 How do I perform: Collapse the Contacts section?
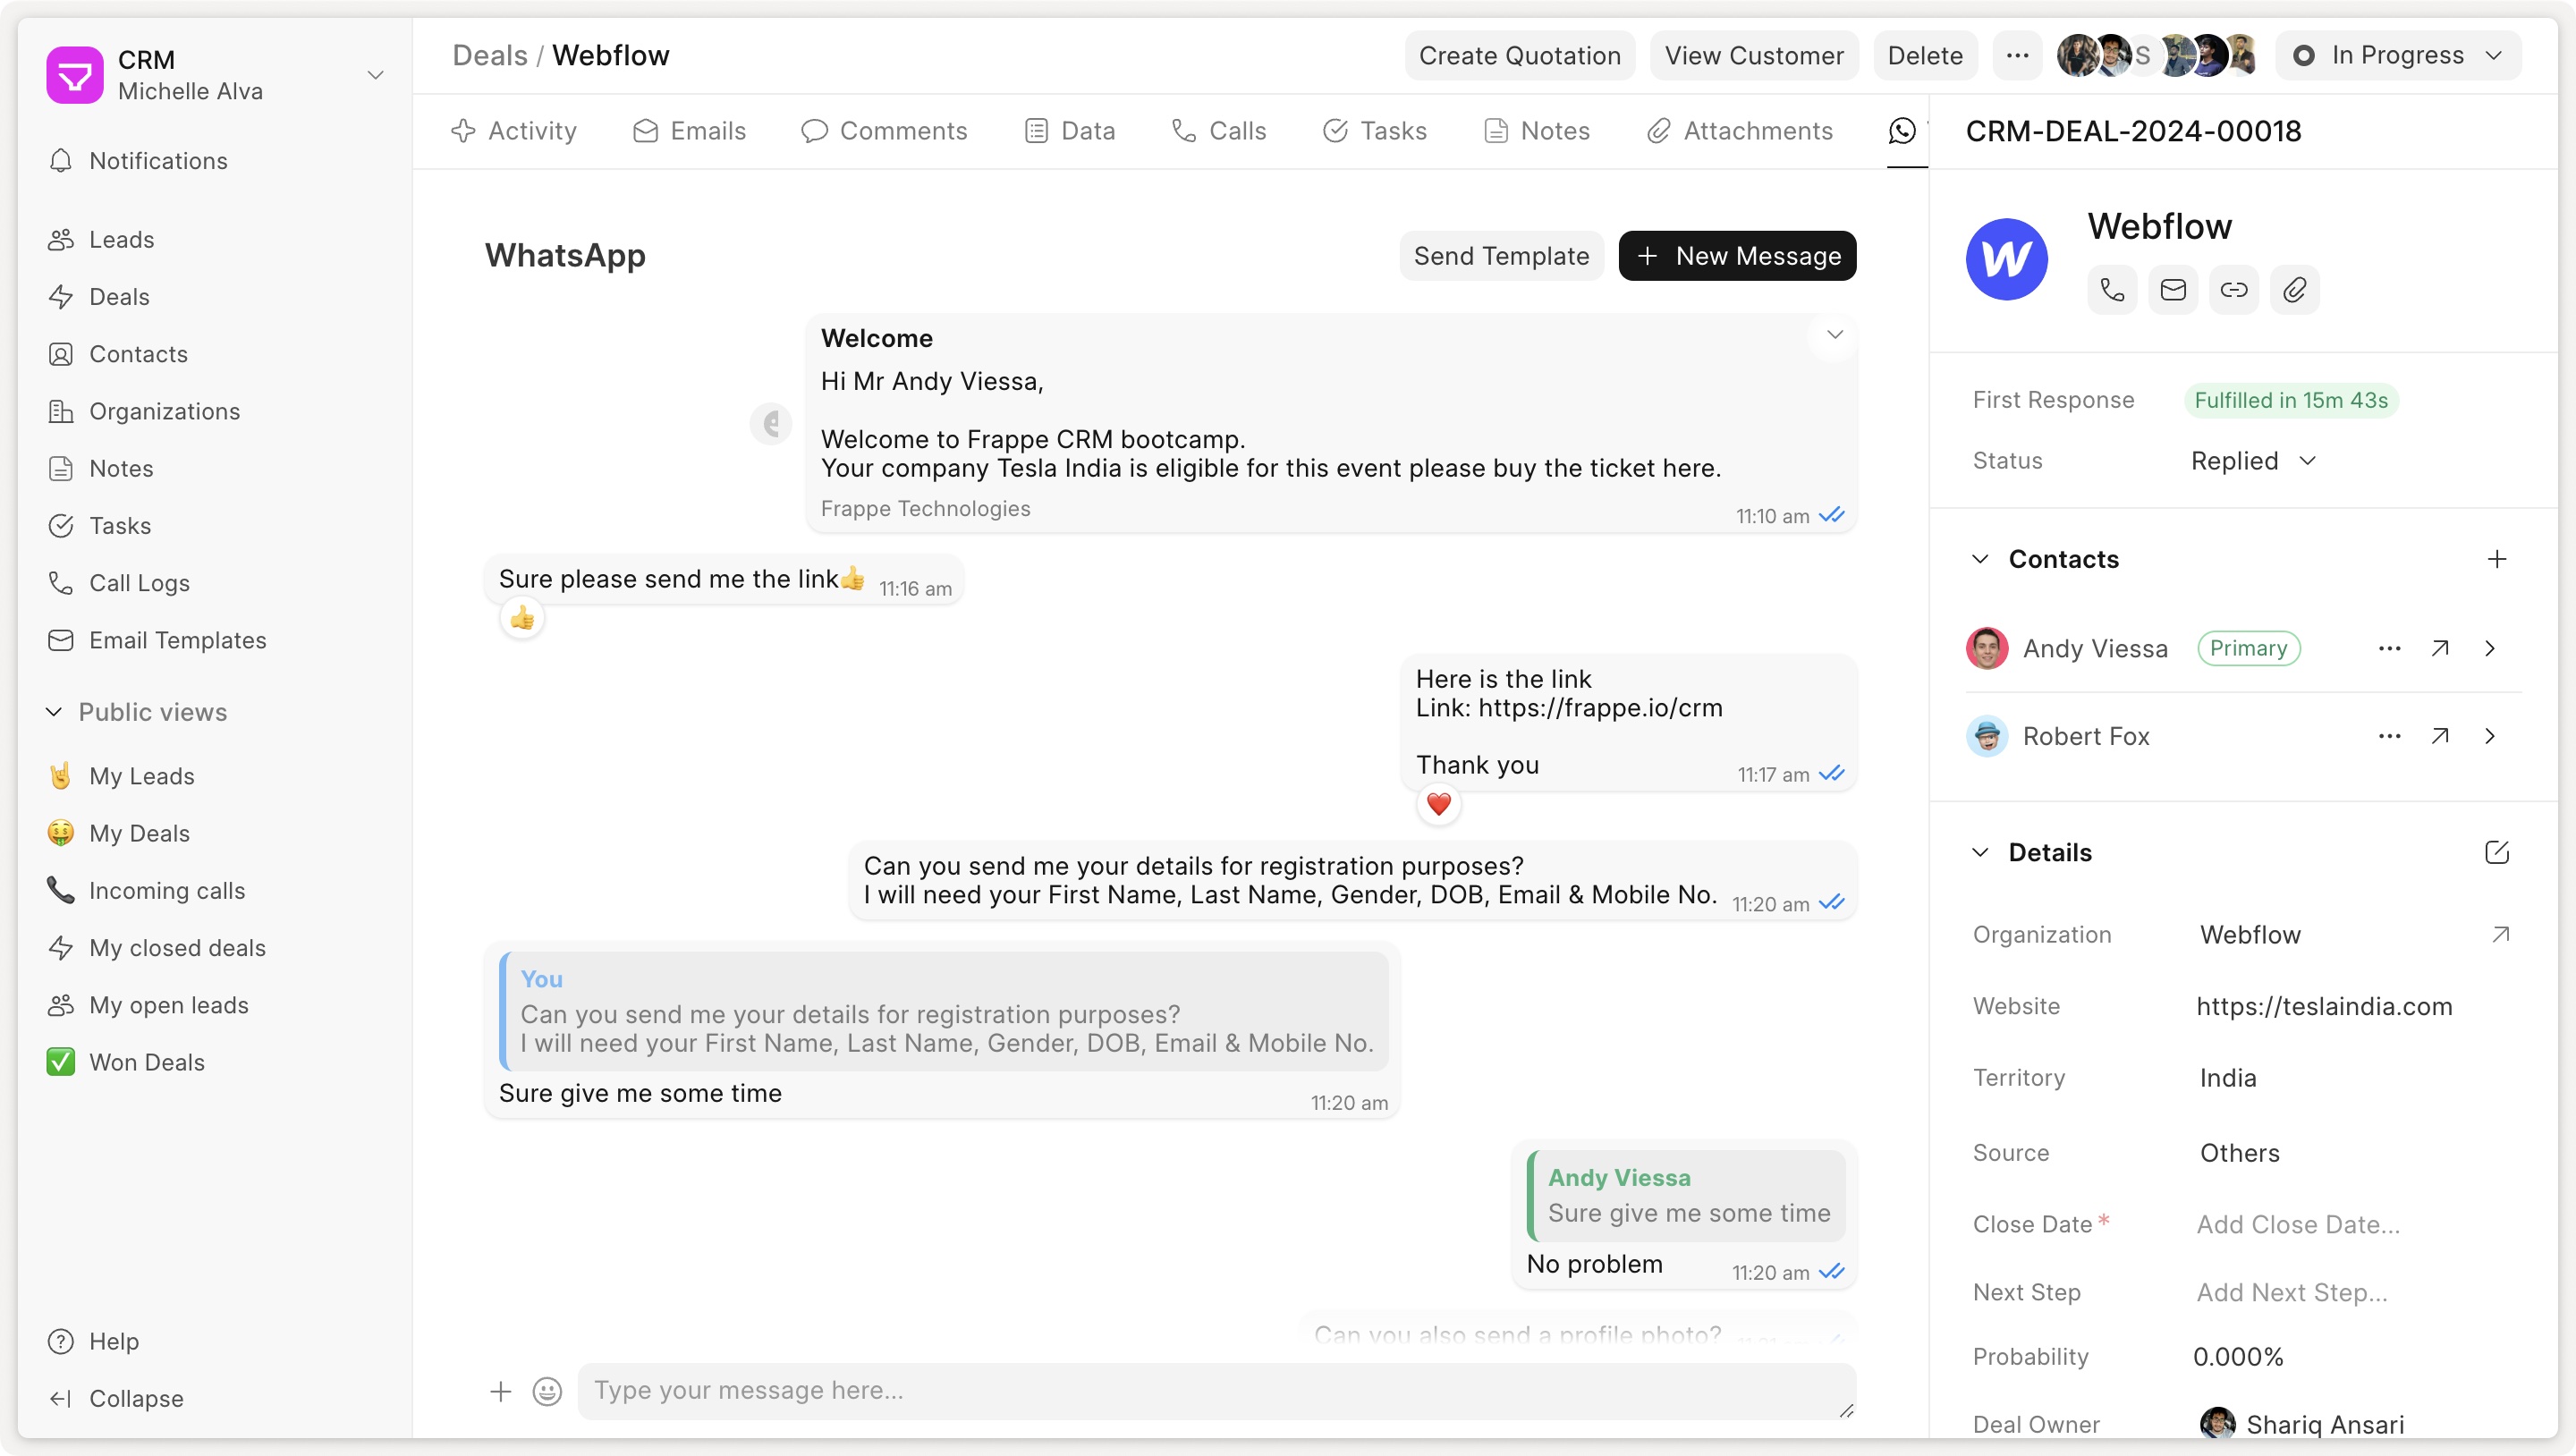pyautogui.click(x=1980, y=559)
